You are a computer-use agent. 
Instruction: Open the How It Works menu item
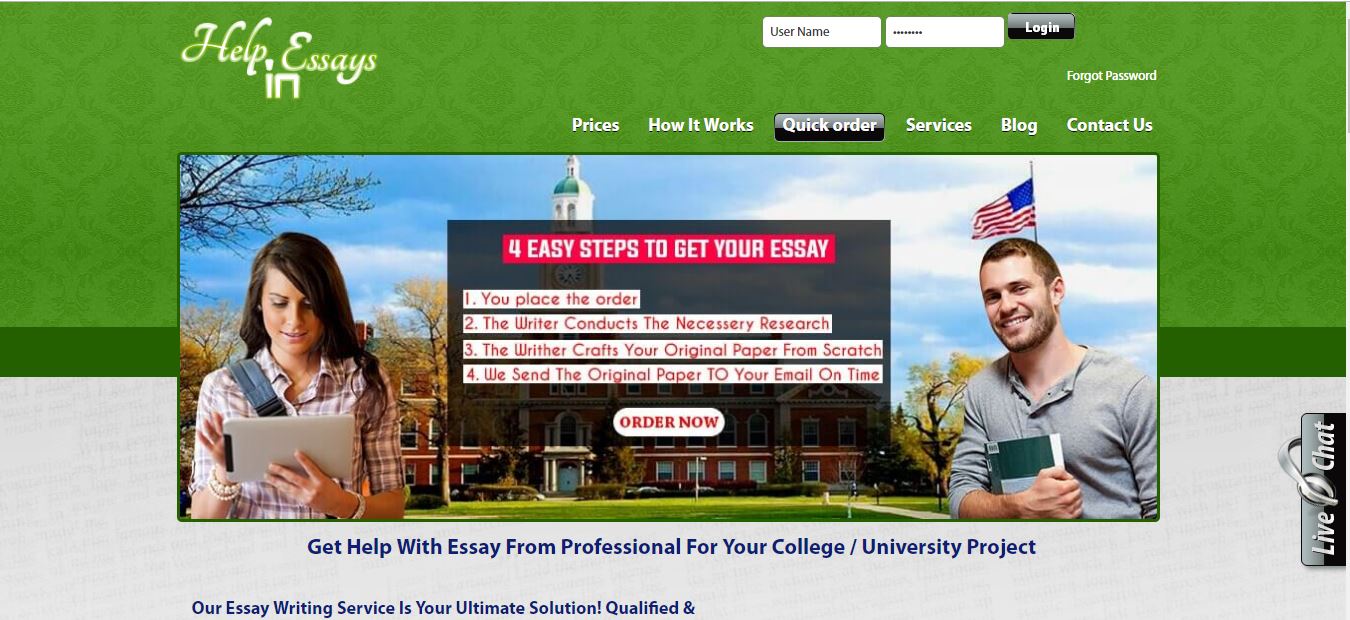[x=700, y=125]
